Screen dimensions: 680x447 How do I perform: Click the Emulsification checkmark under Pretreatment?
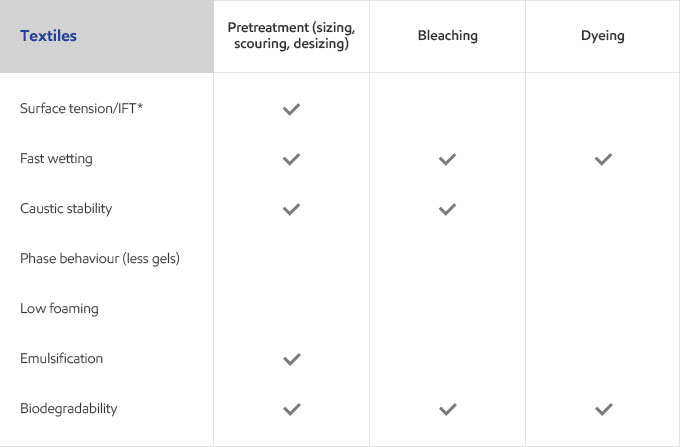pos(291,359)
